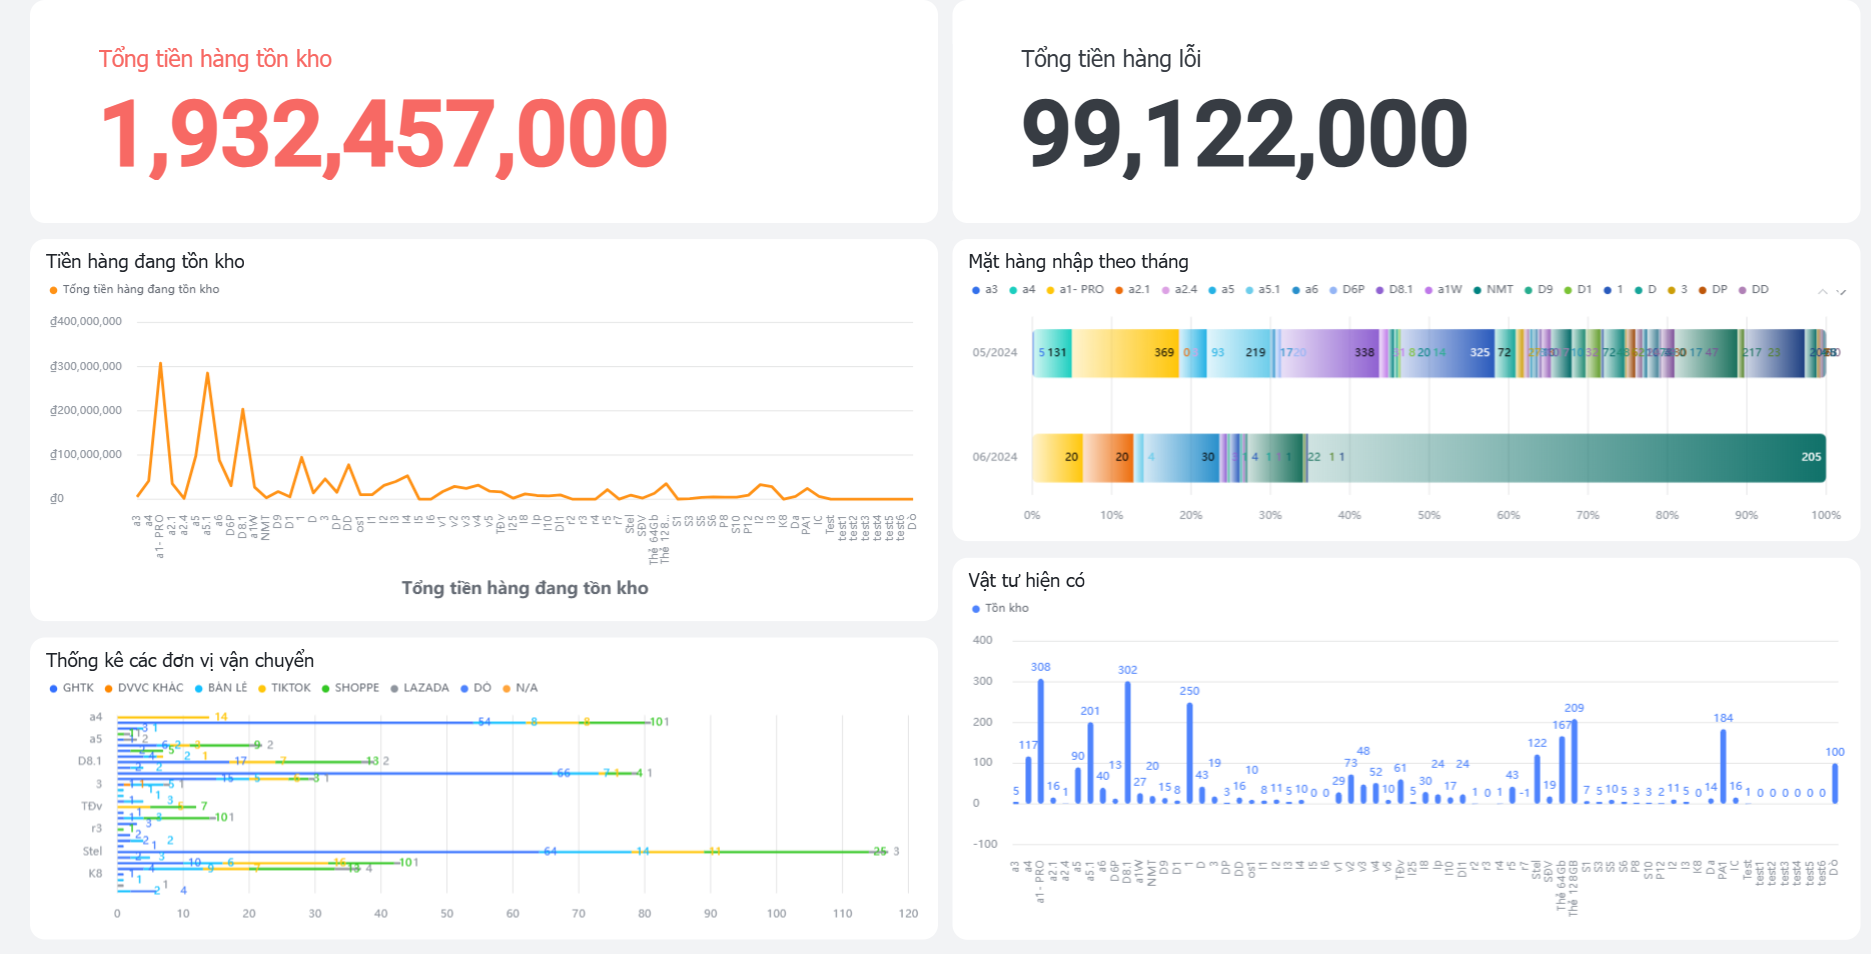1871x954 pixels.
Task: Toggle a1- PRO legend in monthly import chart
Action: click(x=1075, y=289)
